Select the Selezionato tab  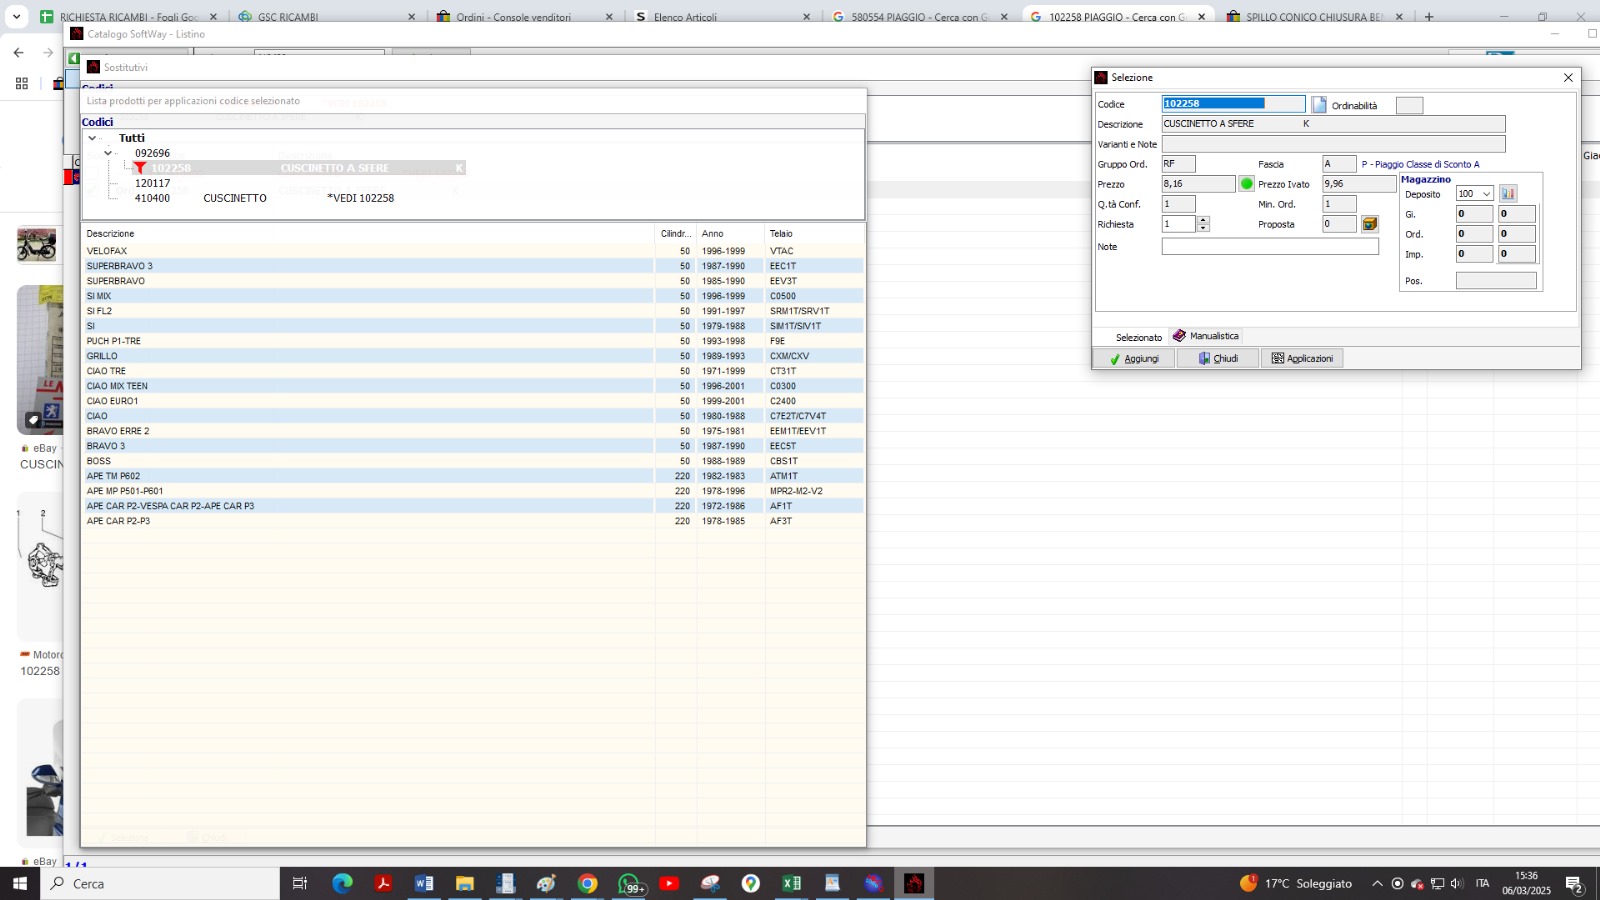point(1138,337)
